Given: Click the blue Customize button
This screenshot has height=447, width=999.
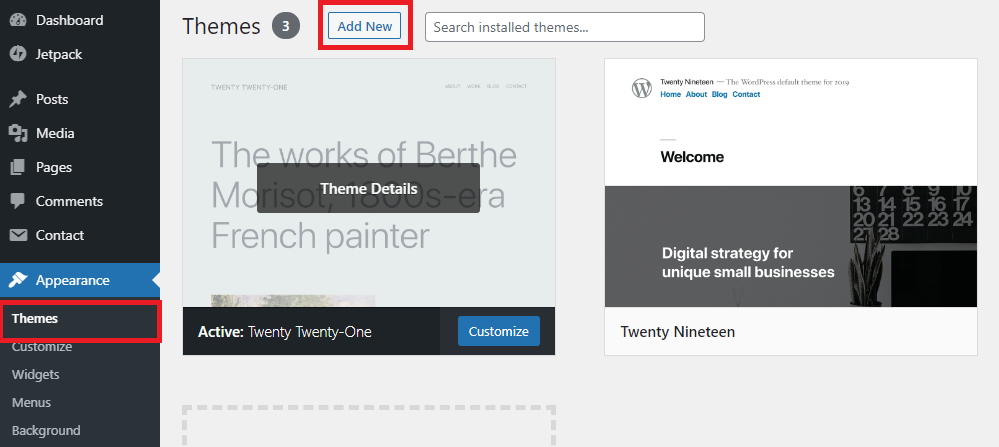Looking at the screenshot, I should (498, 331).
